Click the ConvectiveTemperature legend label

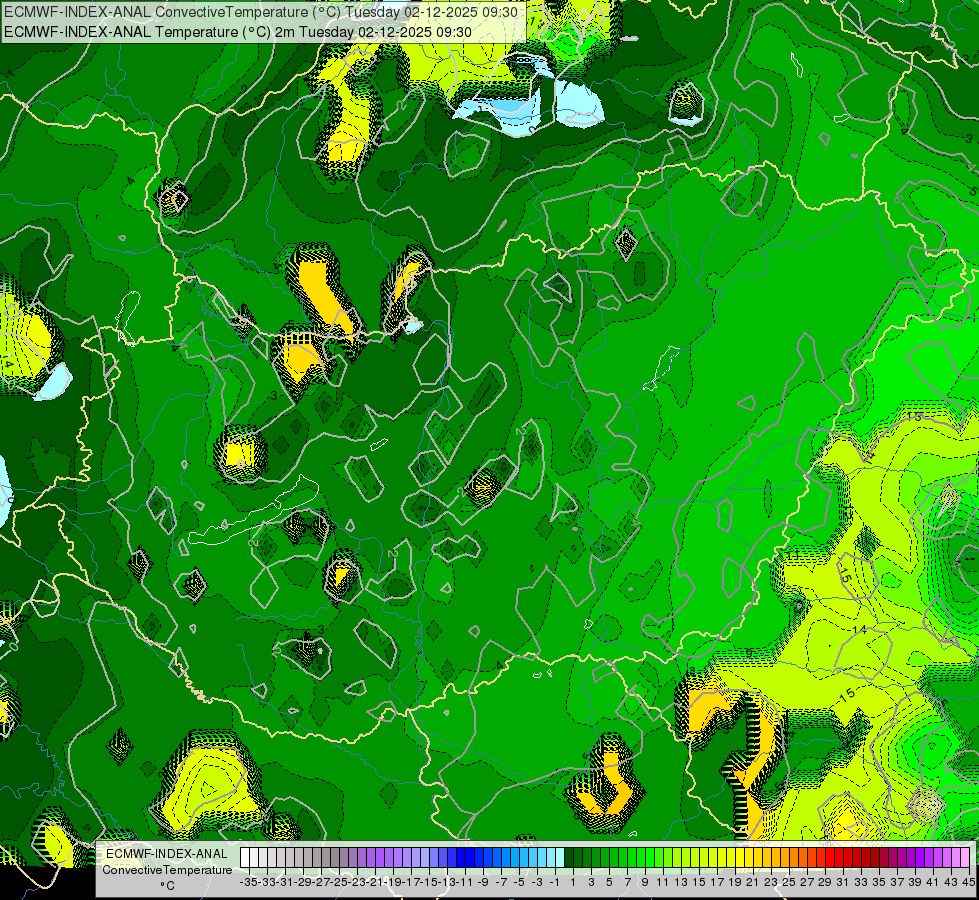click(167, 869)
